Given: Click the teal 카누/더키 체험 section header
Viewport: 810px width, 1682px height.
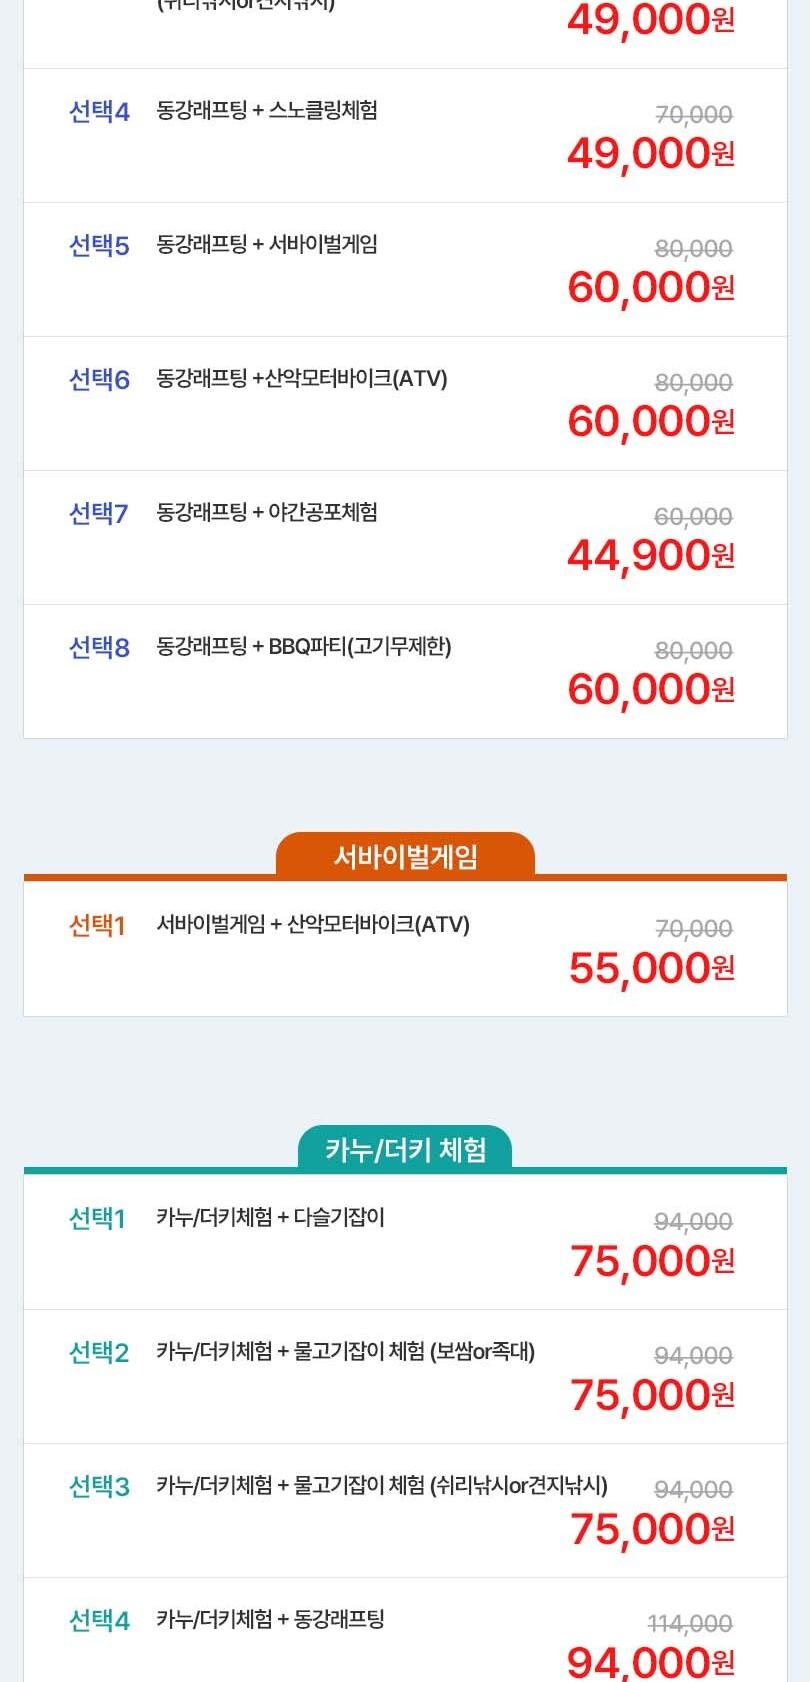Looking at the screenshot, I should [405, 1150].
